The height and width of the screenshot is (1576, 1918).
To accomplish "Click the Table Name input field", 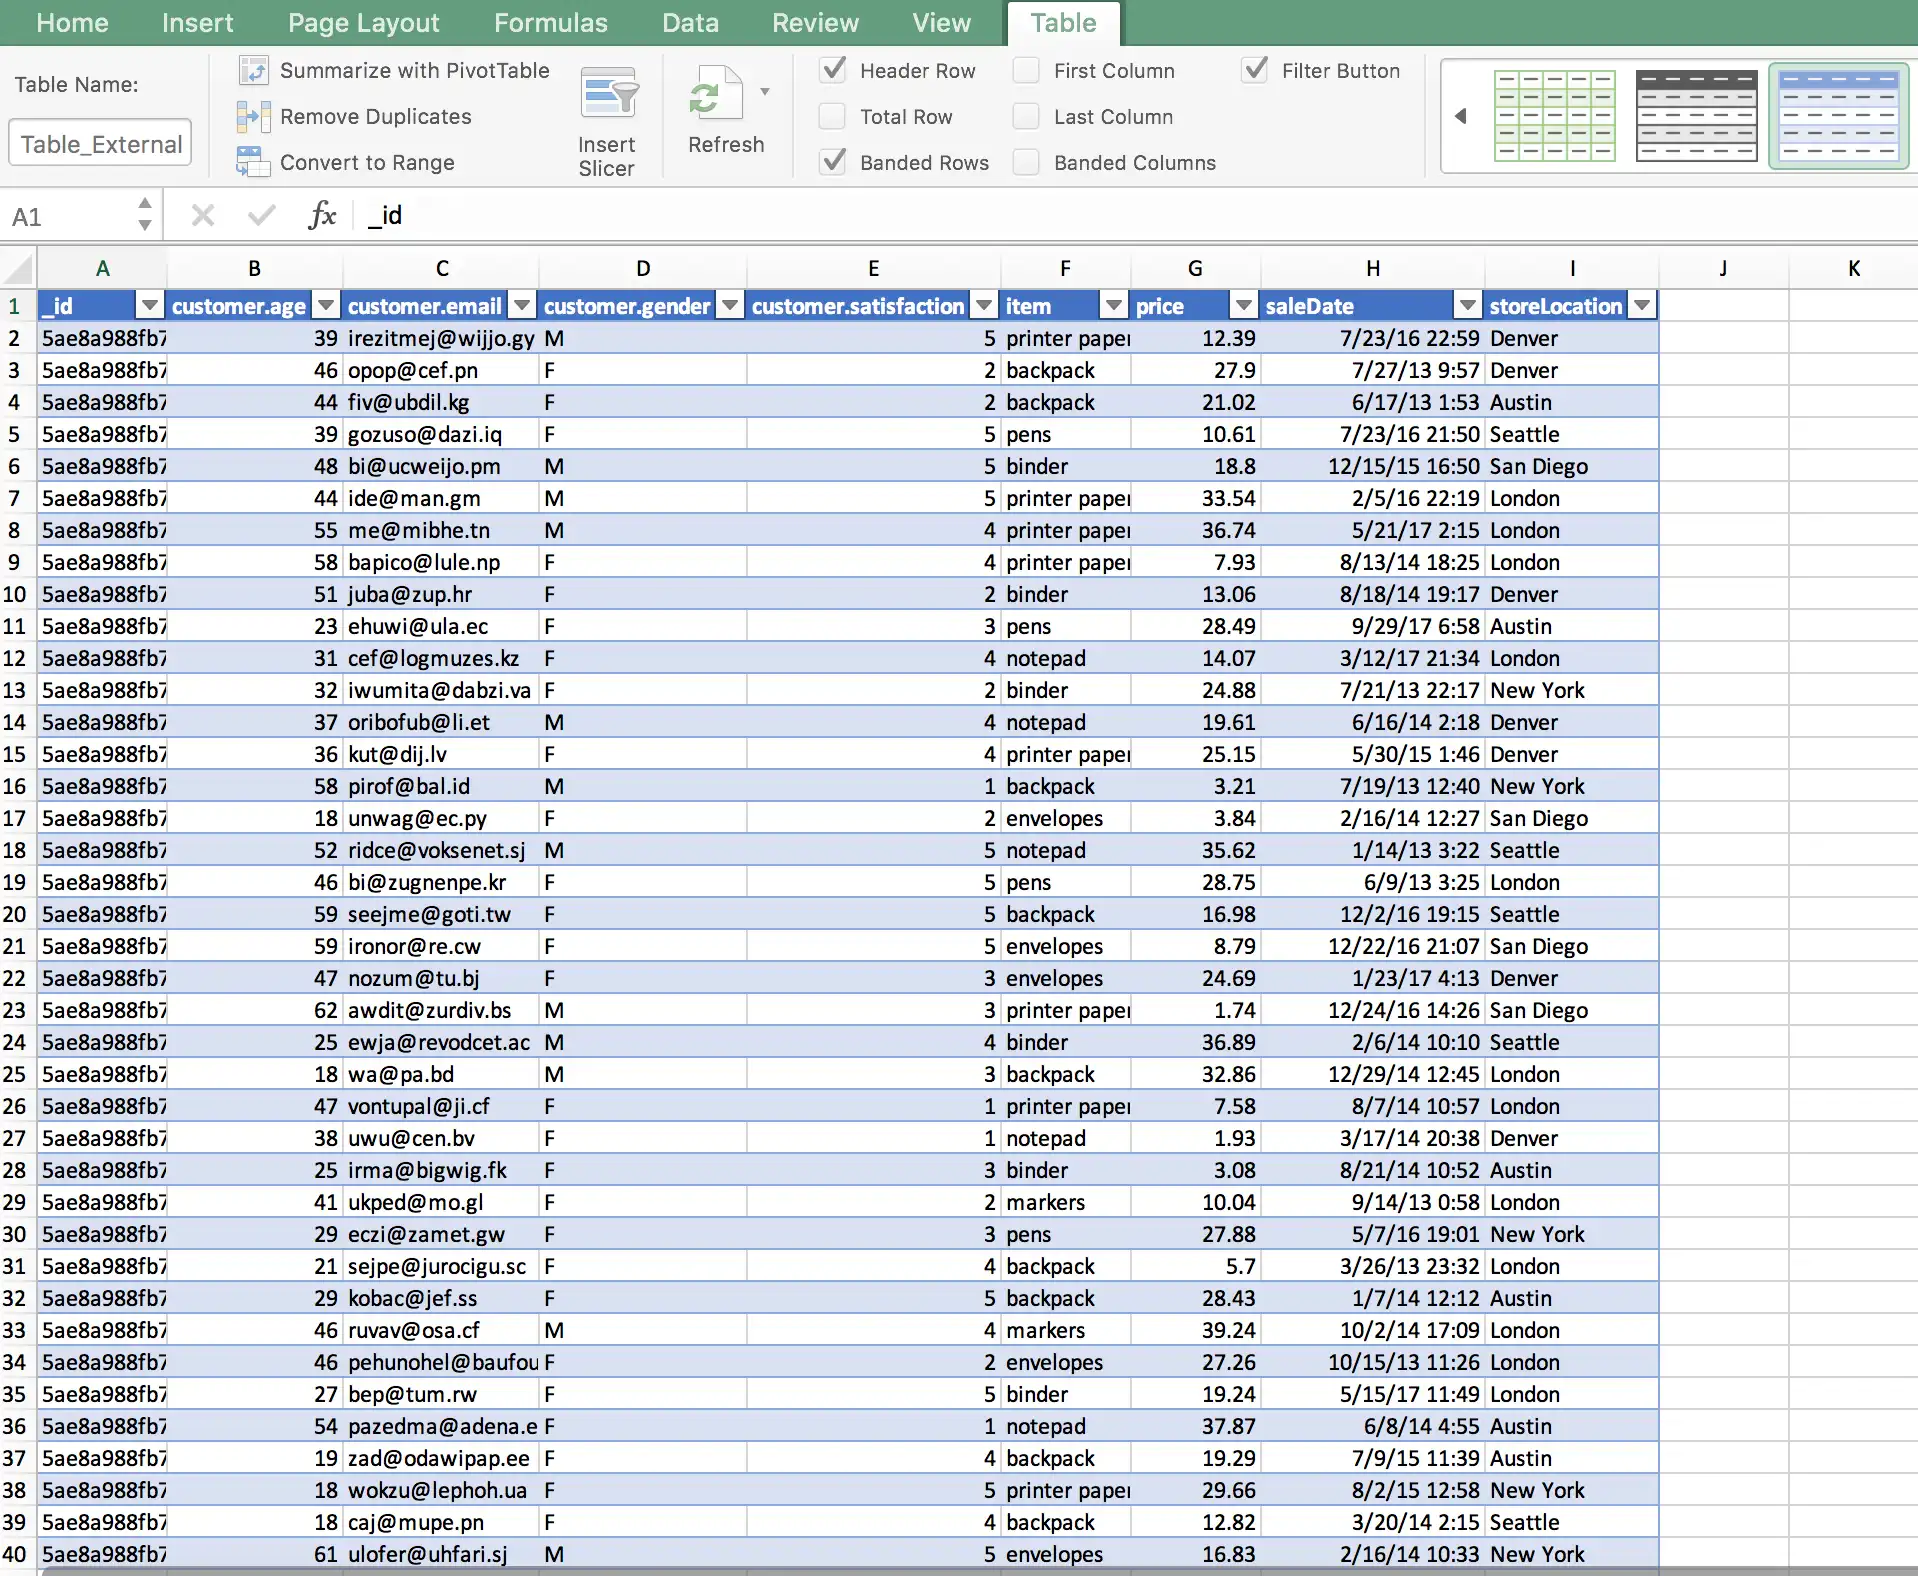I will [99, 141].
